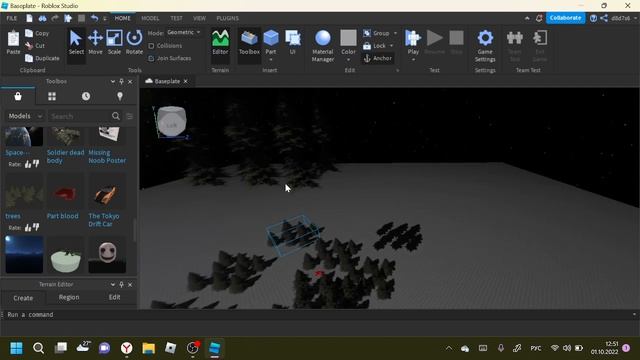Viewport: 640px width, 360px height.
Task: Open Terrain Editor Edit tab
Action: coord(114,298)
